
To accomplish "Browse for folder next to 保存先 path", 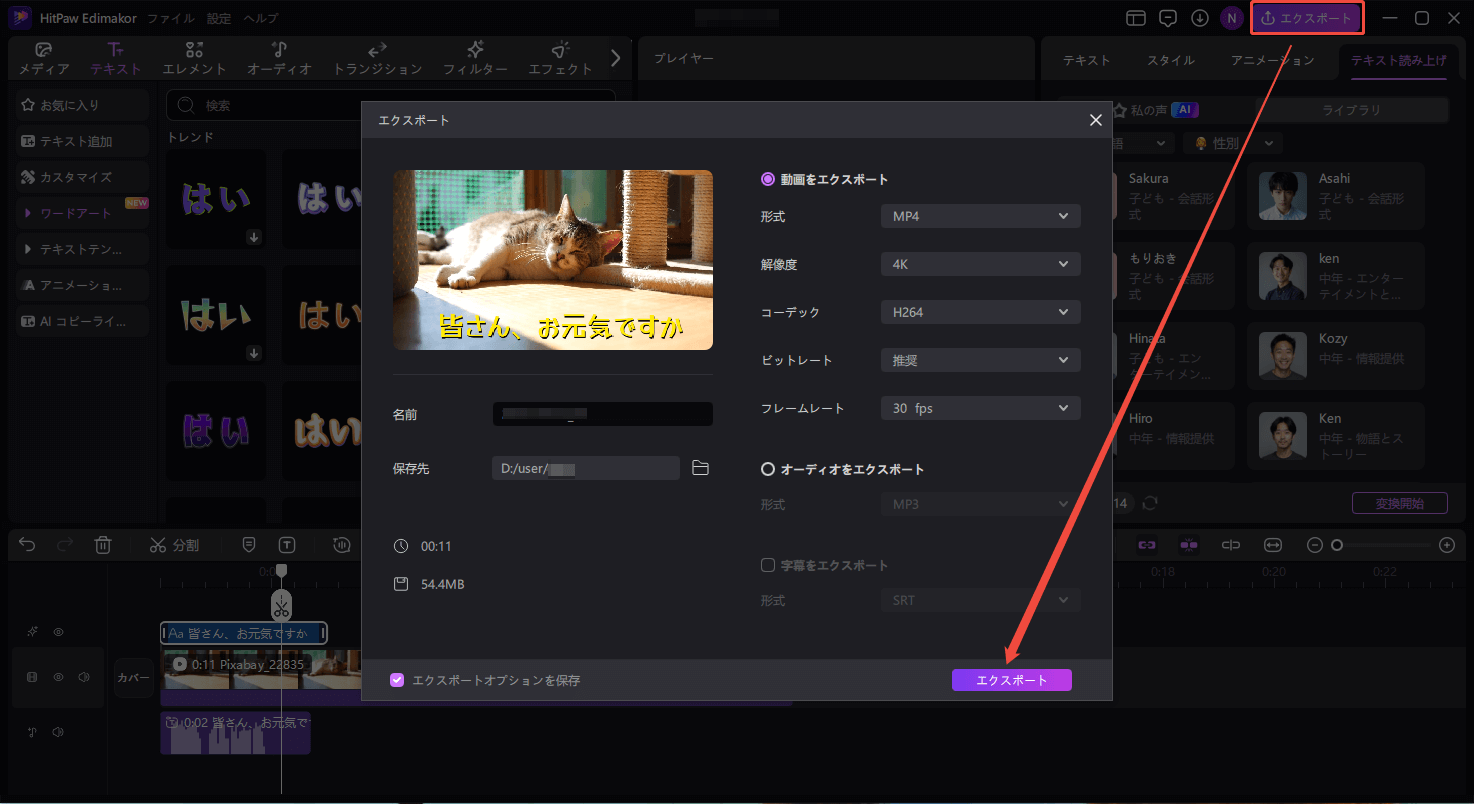I will point(700,468).
